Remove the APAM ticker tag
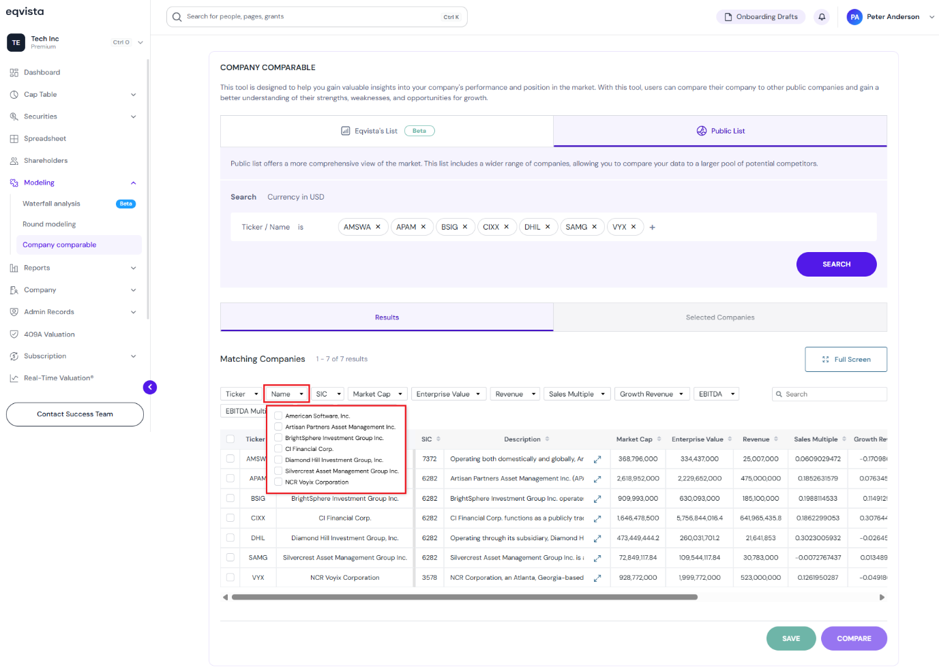The image size is (939, 669). (x=423, y=227)
